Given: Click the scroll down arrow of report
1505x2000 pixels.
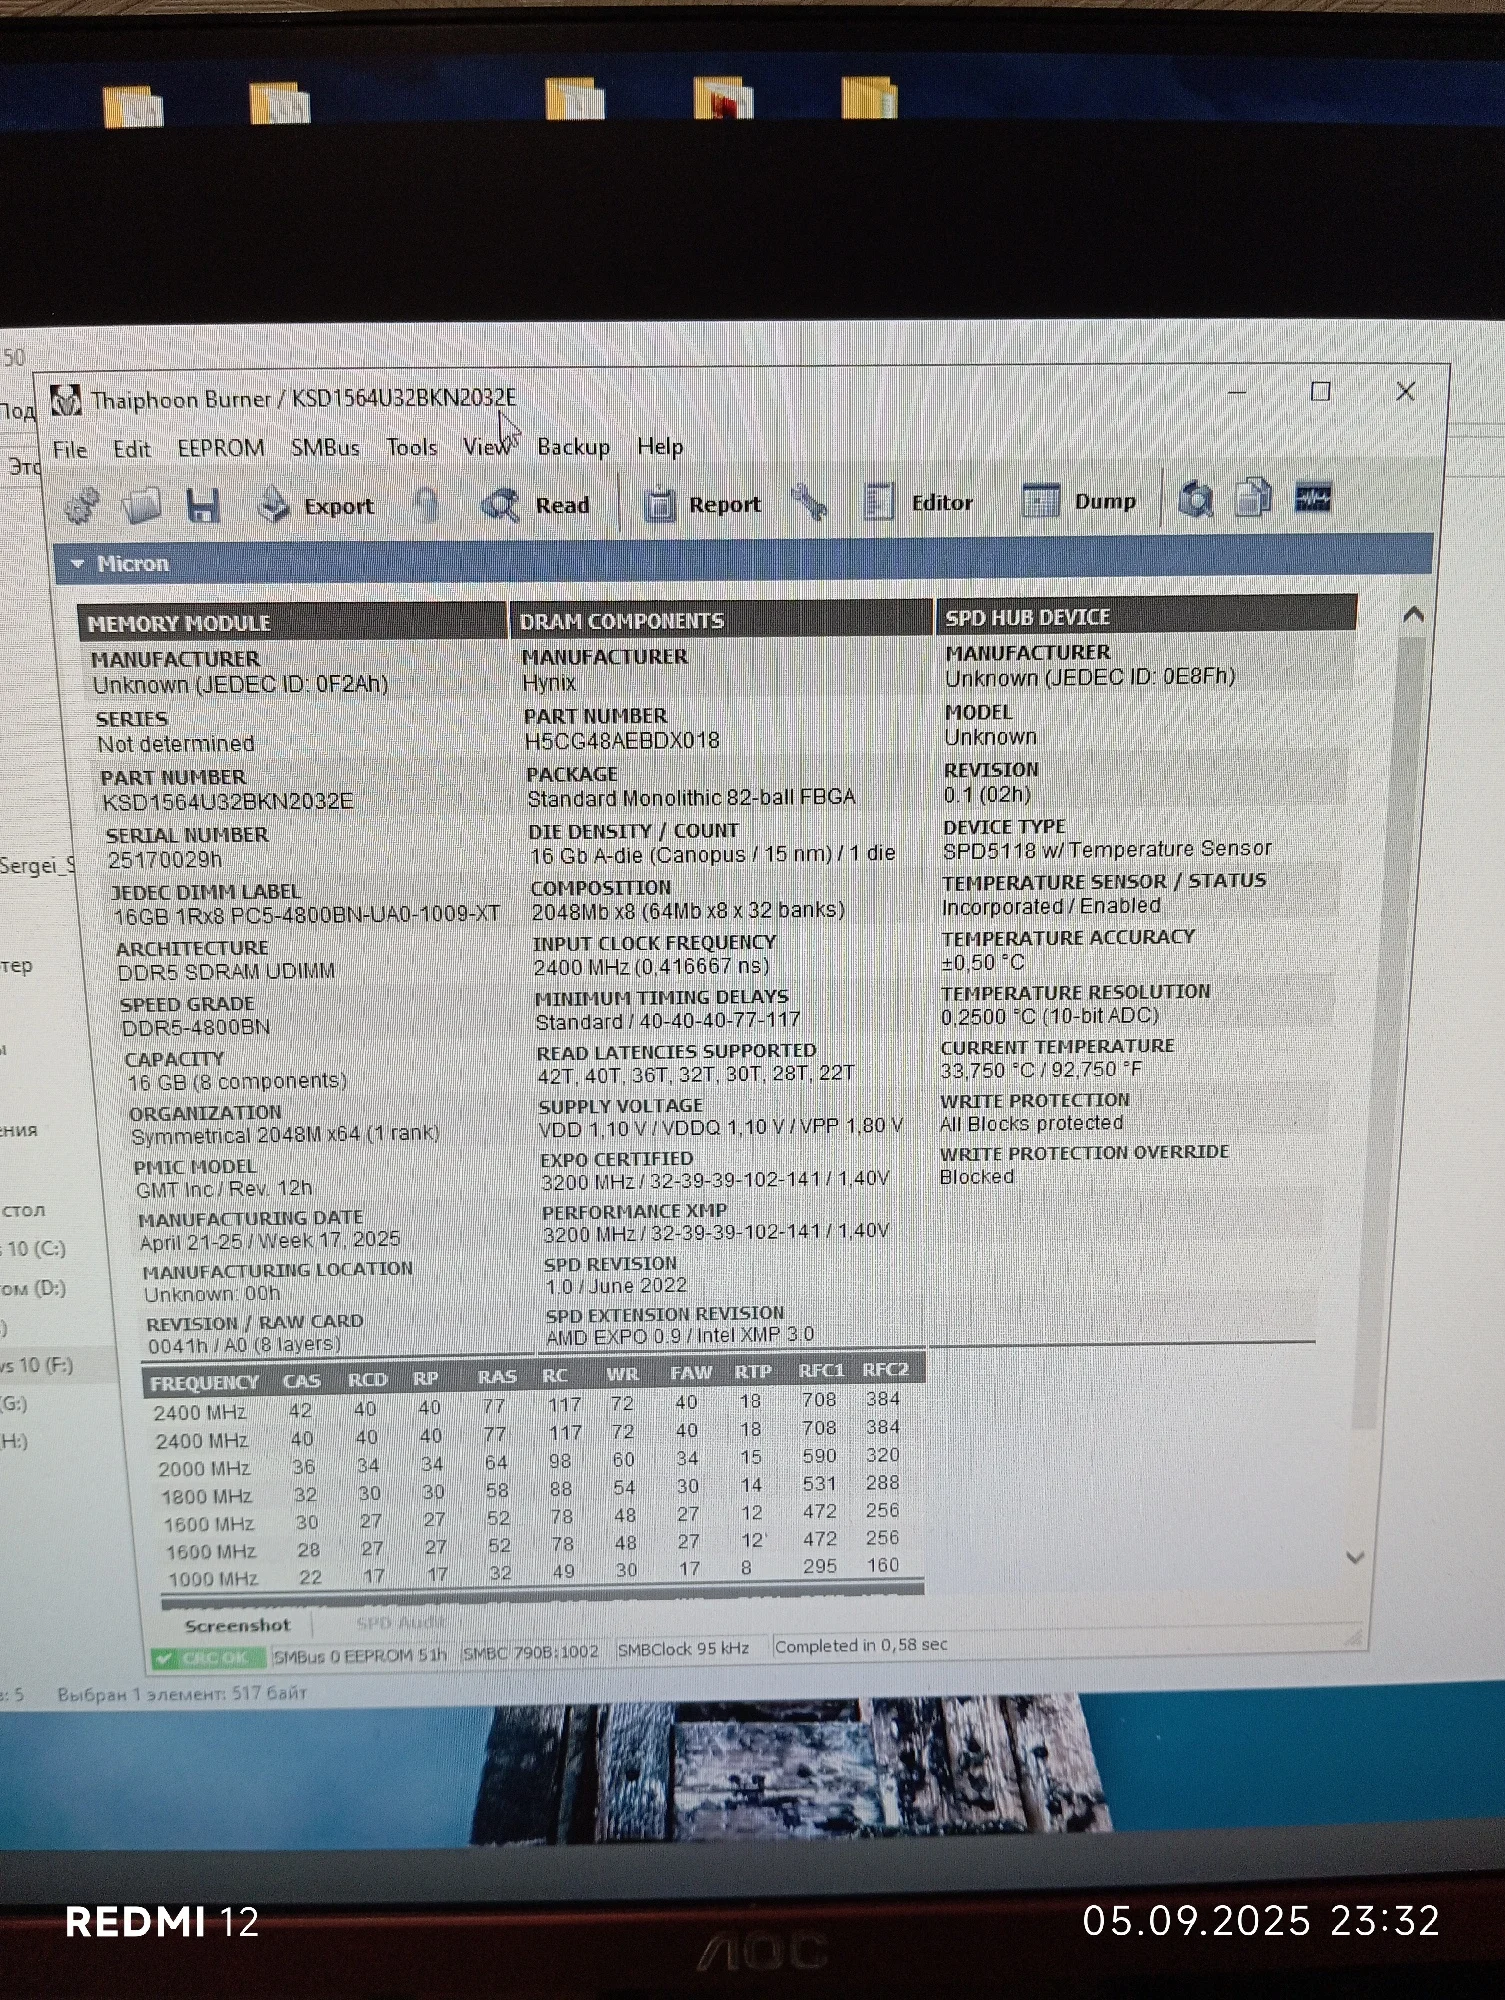Looking at the screenshot, I should pyautogui.click(x=1355, y=1557).
